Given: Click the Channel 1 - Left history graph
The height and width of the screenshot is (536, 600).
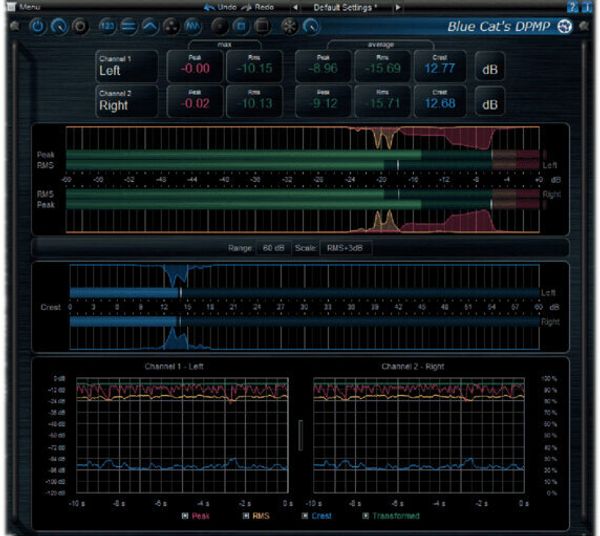Looking at the screenshot, I should tap(182, 435).
